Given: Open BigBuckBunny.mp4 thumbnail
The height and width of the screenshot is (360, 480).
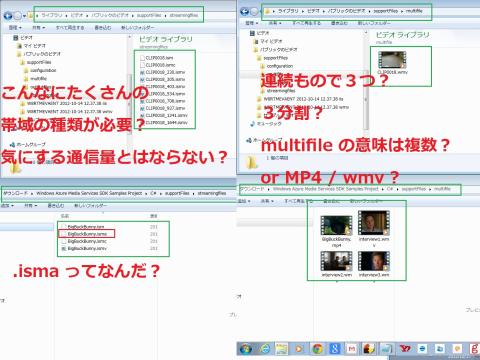Looking at the screenshot, I should pyautogui.click(x=336, y=225).
